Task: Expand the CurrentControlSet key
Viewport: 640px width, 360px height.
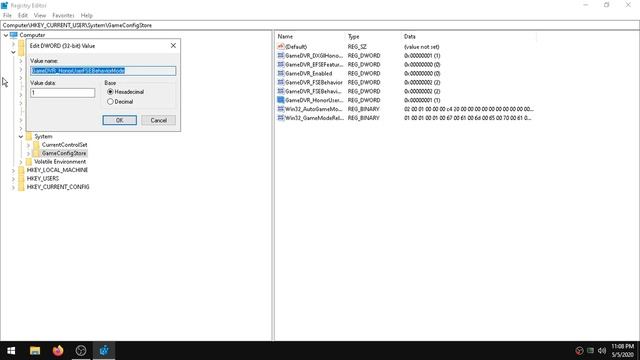Action: point(28,145)
